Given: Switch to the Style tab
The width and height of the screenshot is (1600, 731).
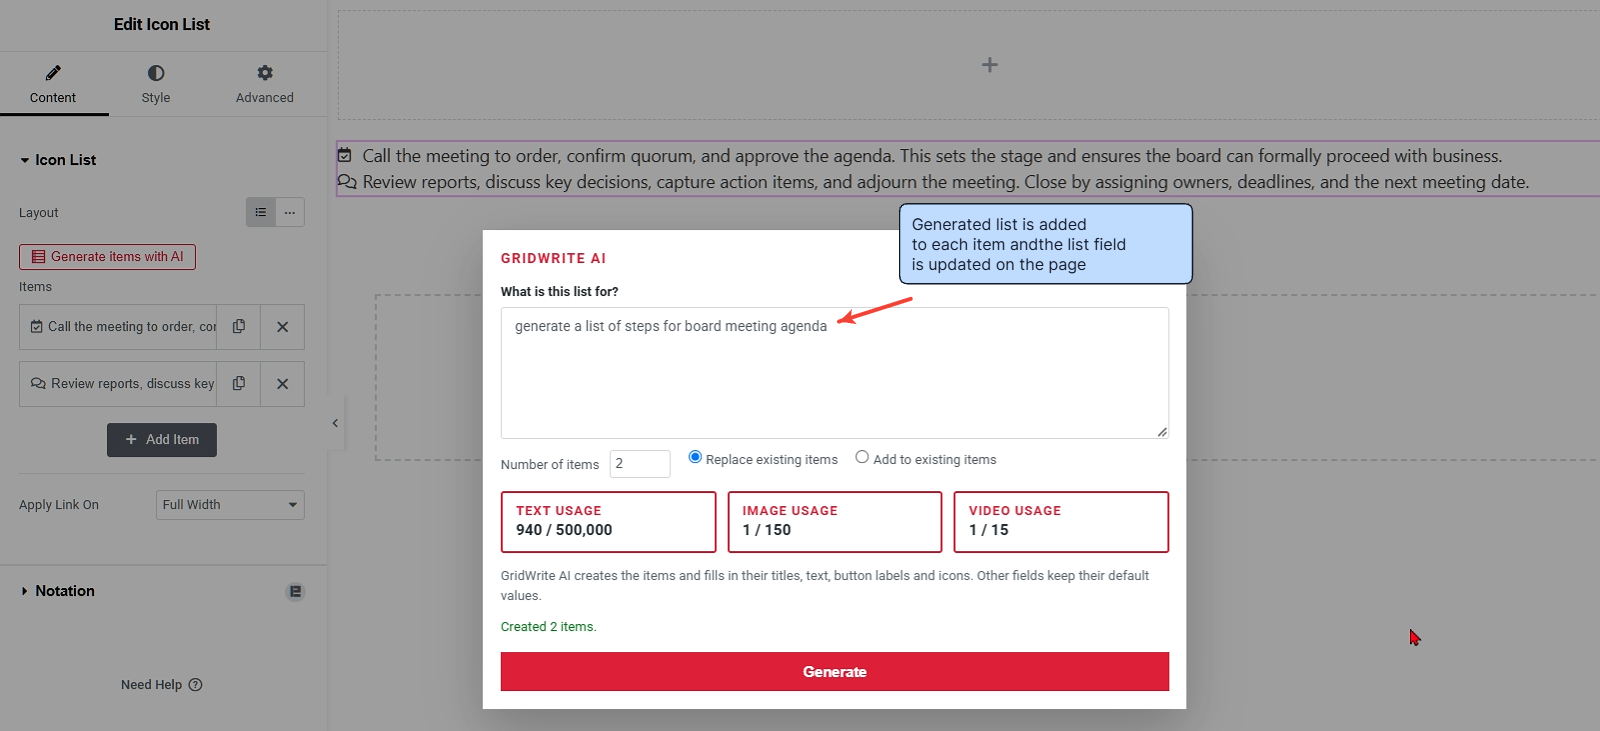Looking at the screenshot, I should tap(156, 84).
